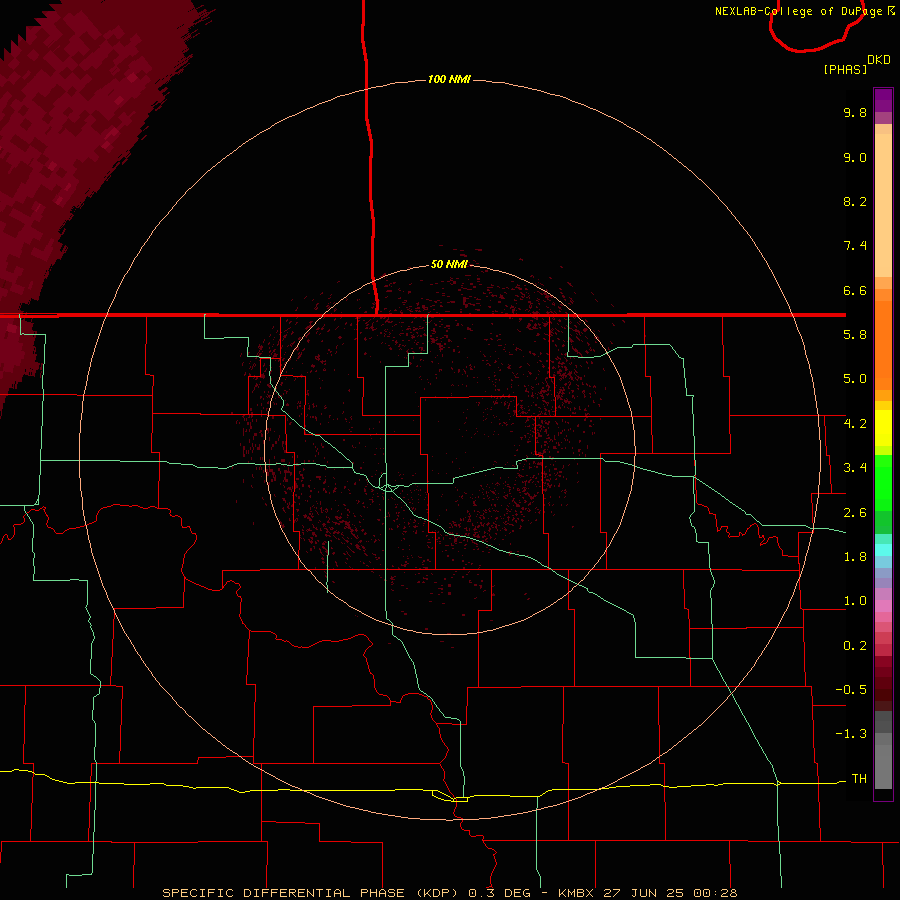Click the 5.0 legend value
The image size is (900, 900).
point(855,379)
